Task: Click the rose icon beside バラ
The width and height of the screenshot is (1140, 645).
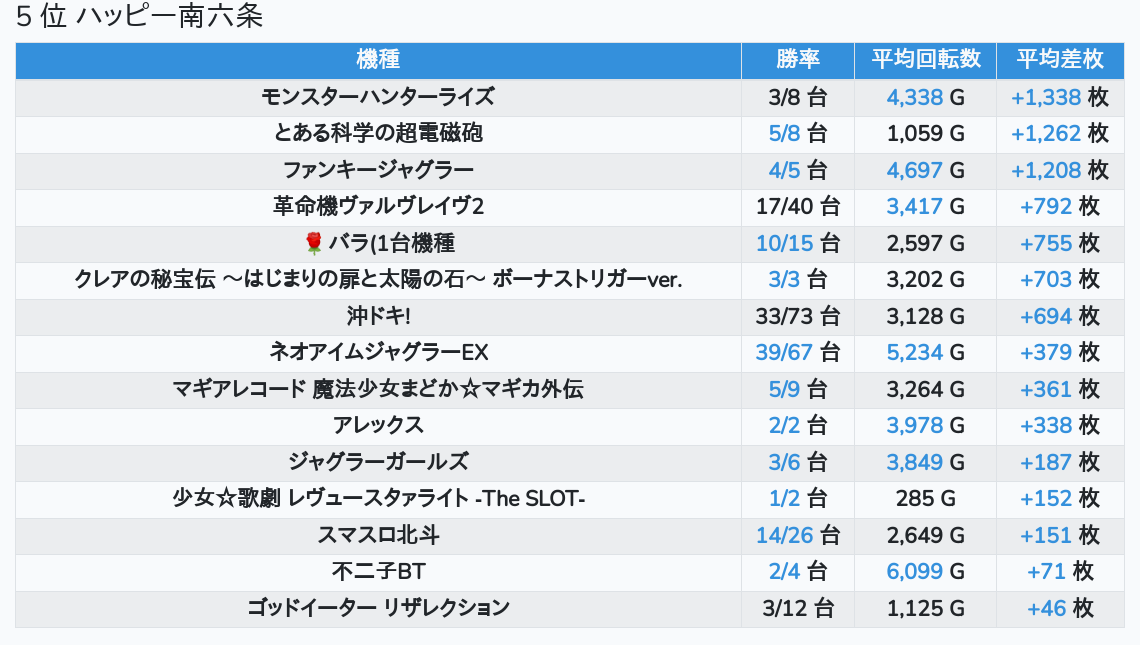Action: tap(314, 243)
